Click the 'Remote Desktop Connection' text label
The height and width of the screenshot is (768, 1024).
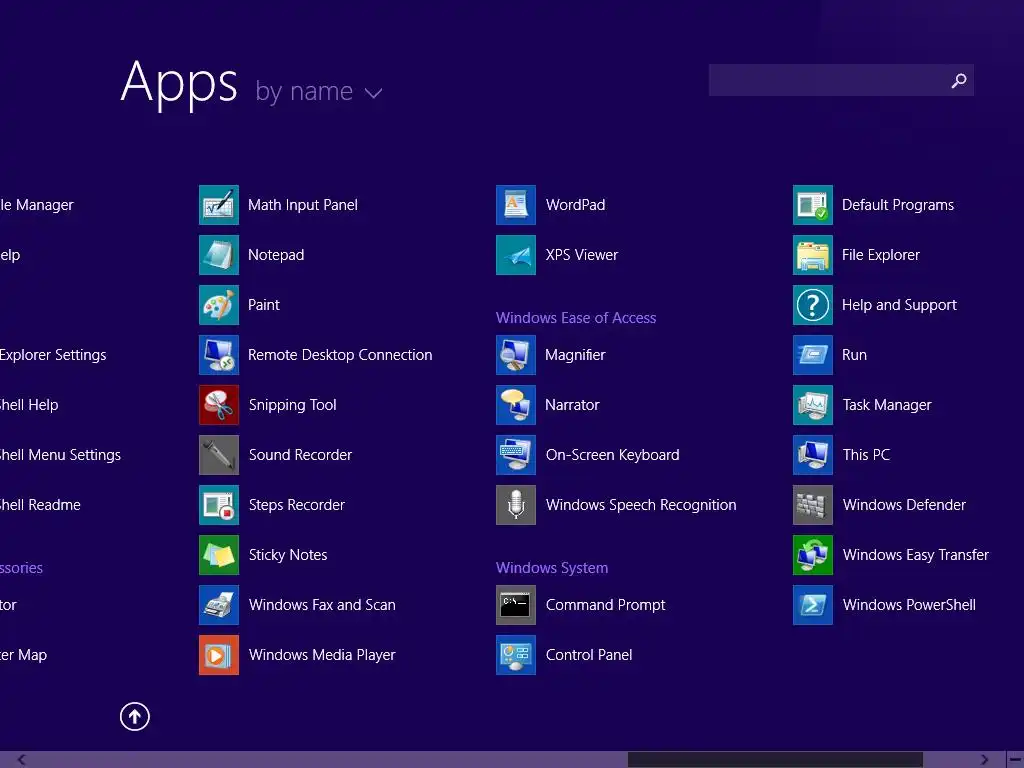340,355
